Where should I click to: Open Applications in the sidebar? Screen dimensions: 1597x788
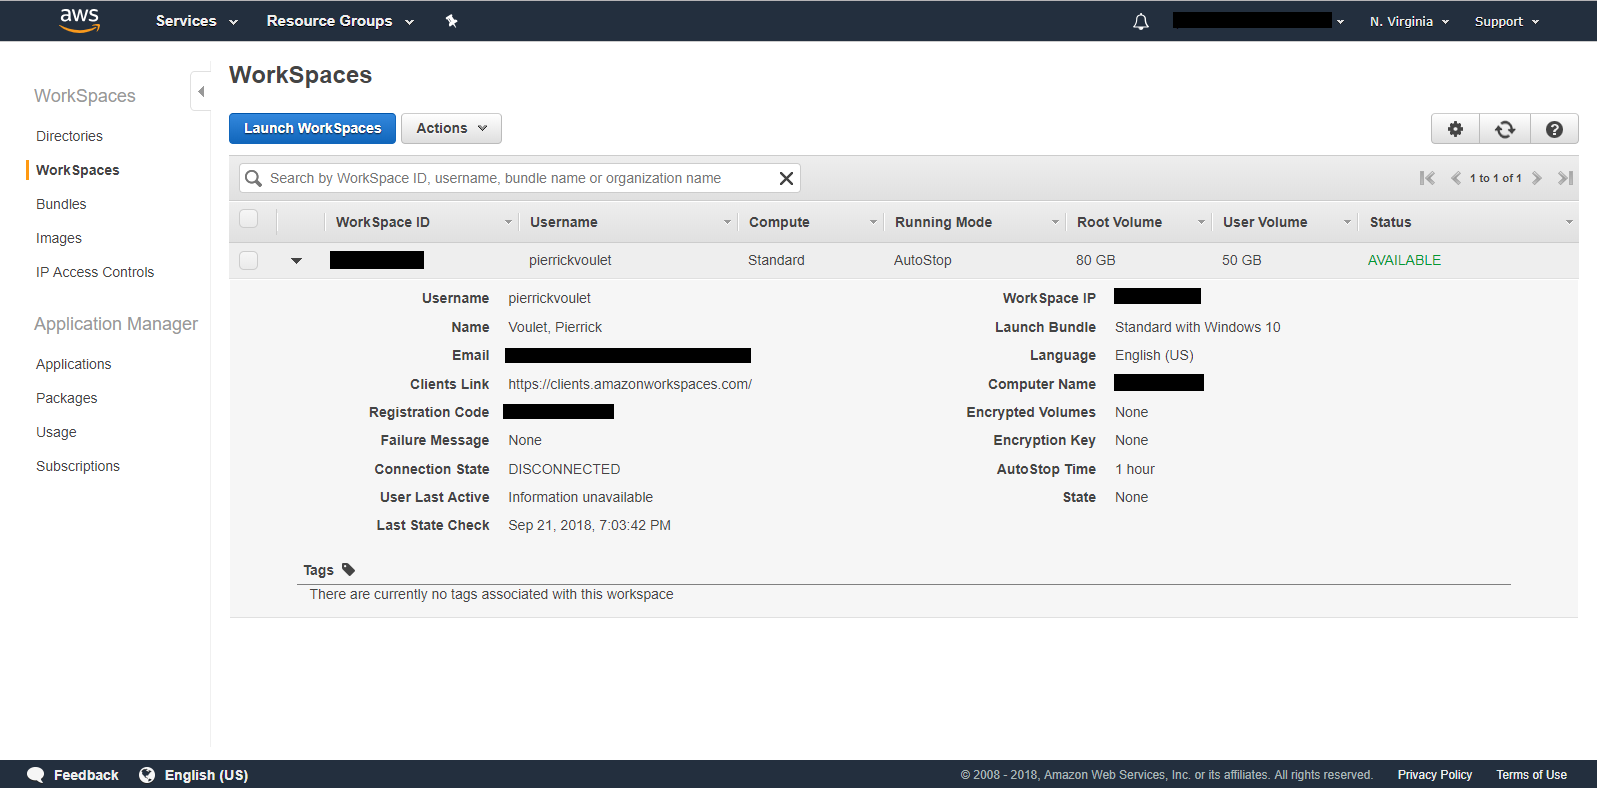(73, 364)
